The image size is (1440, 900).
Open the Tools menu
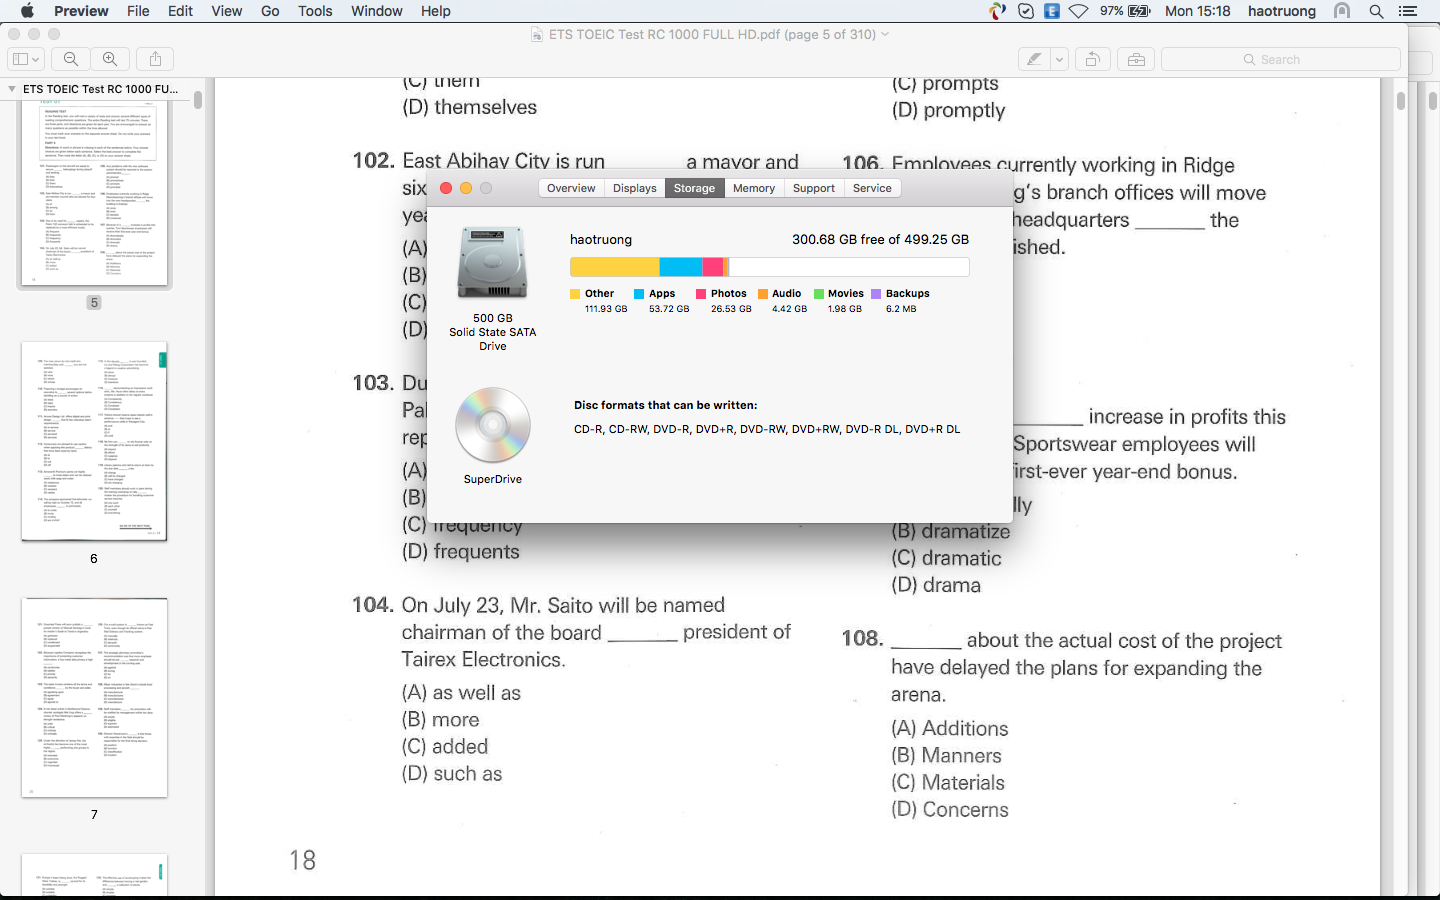click(315, 11)
